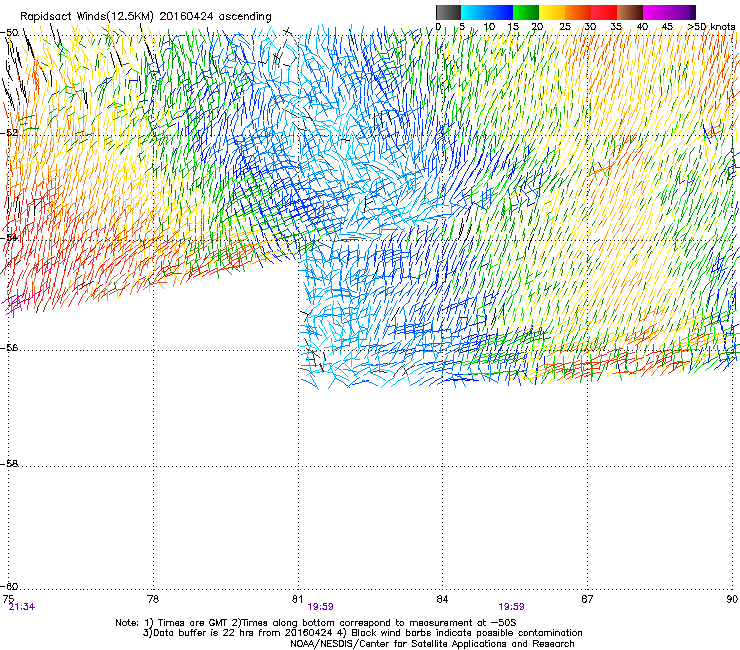This screenshot has width=740, height=650.
Task: Click the '-50' latitude axis label
Action: coord(9,33)
